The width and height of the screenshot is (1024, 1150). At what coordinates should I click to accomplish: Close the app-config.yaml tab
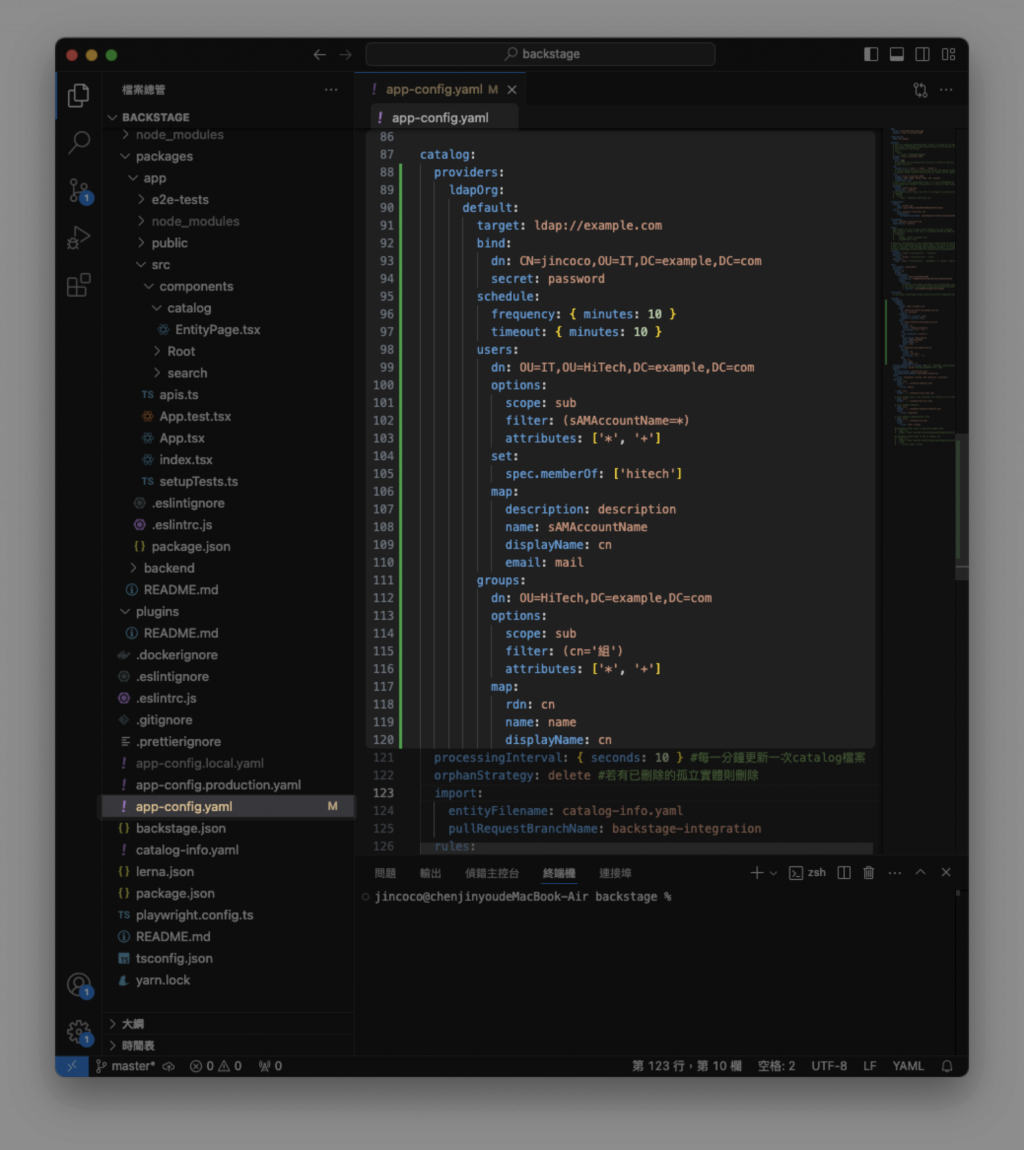[512, 89]
